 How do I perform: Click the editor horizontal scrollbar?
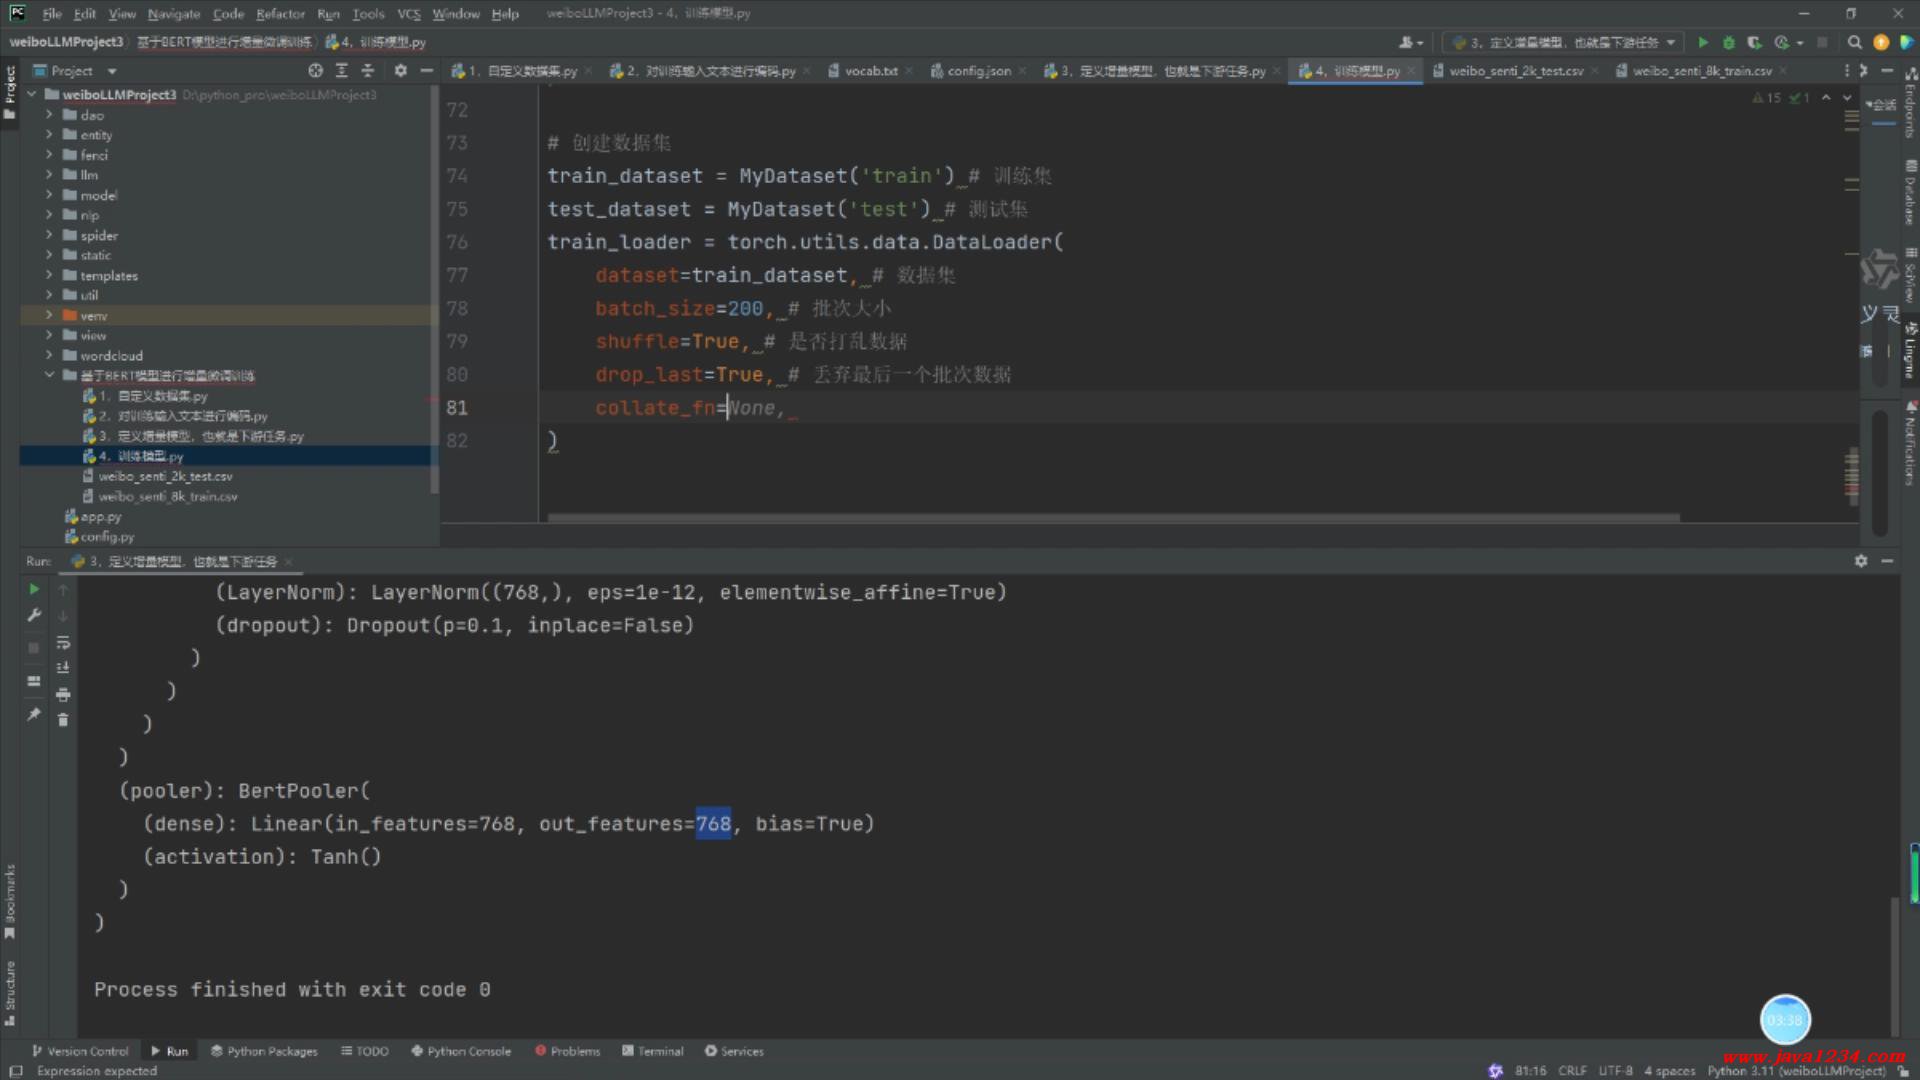[x=1112, y=518]
